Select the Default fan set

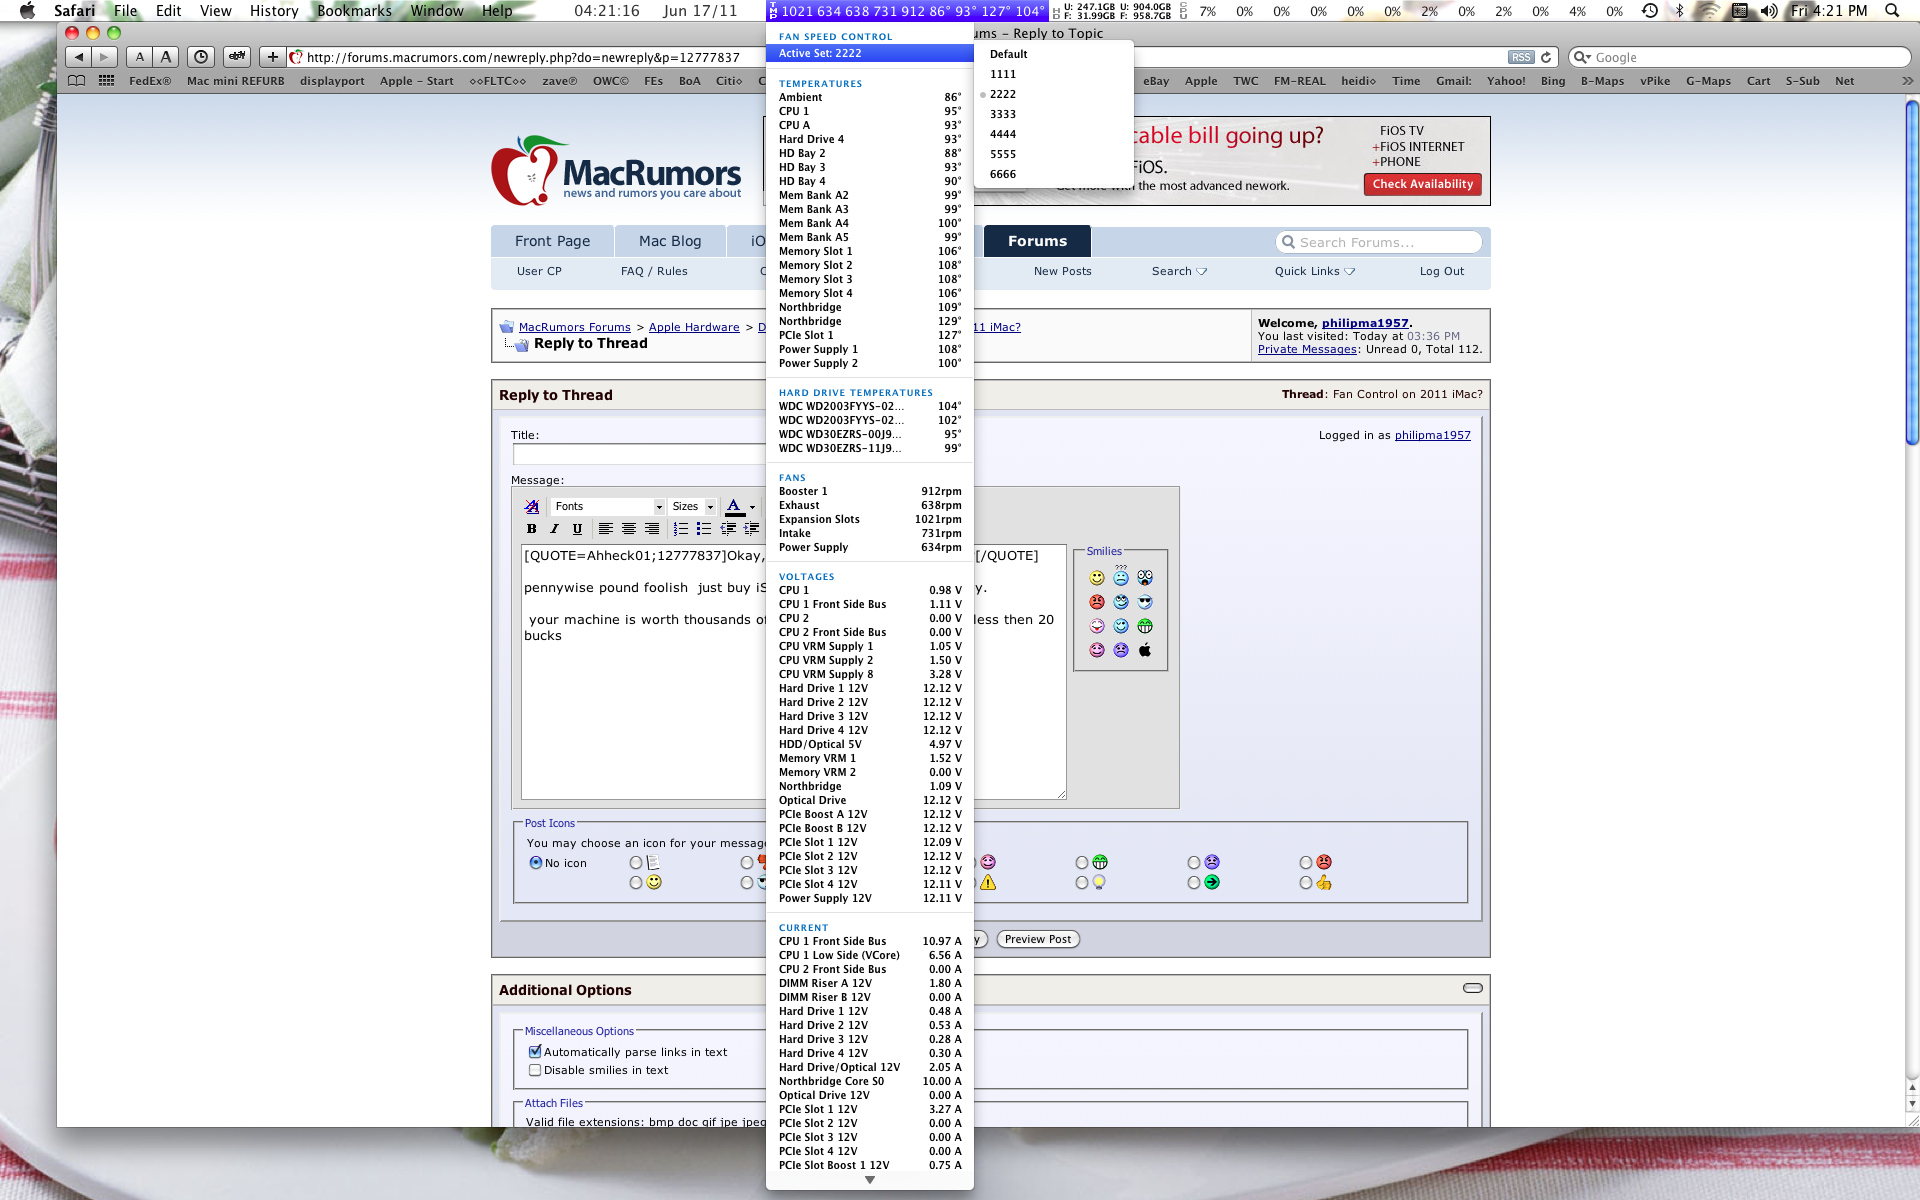[1054, 54]
